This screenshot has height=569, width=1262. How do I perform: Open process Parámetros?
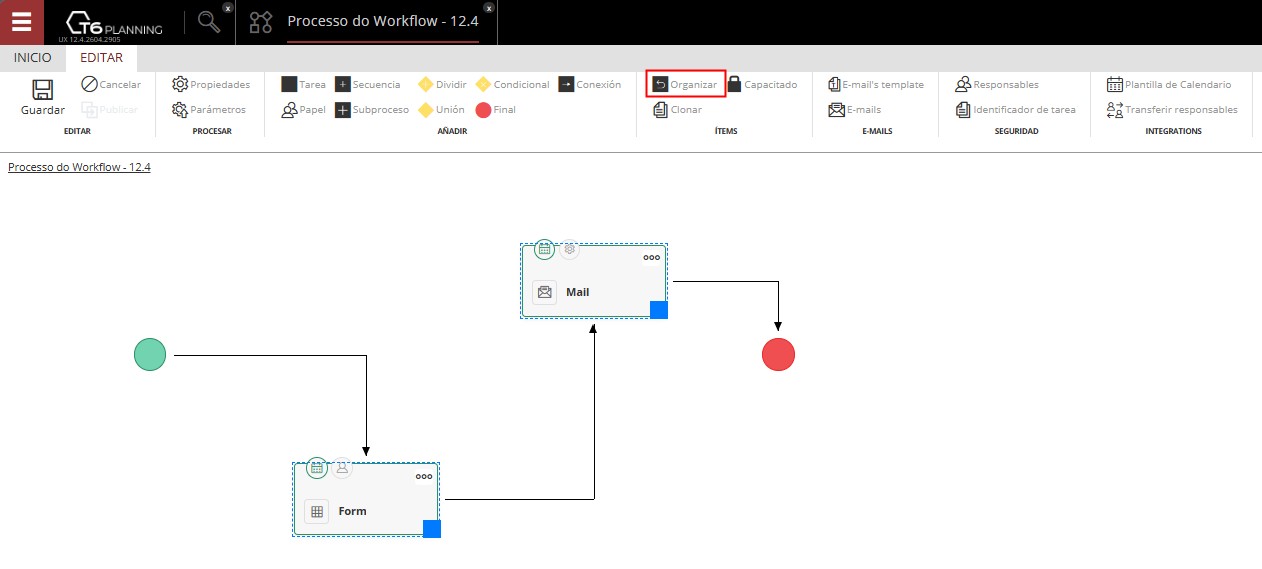(x=209, y=110)
